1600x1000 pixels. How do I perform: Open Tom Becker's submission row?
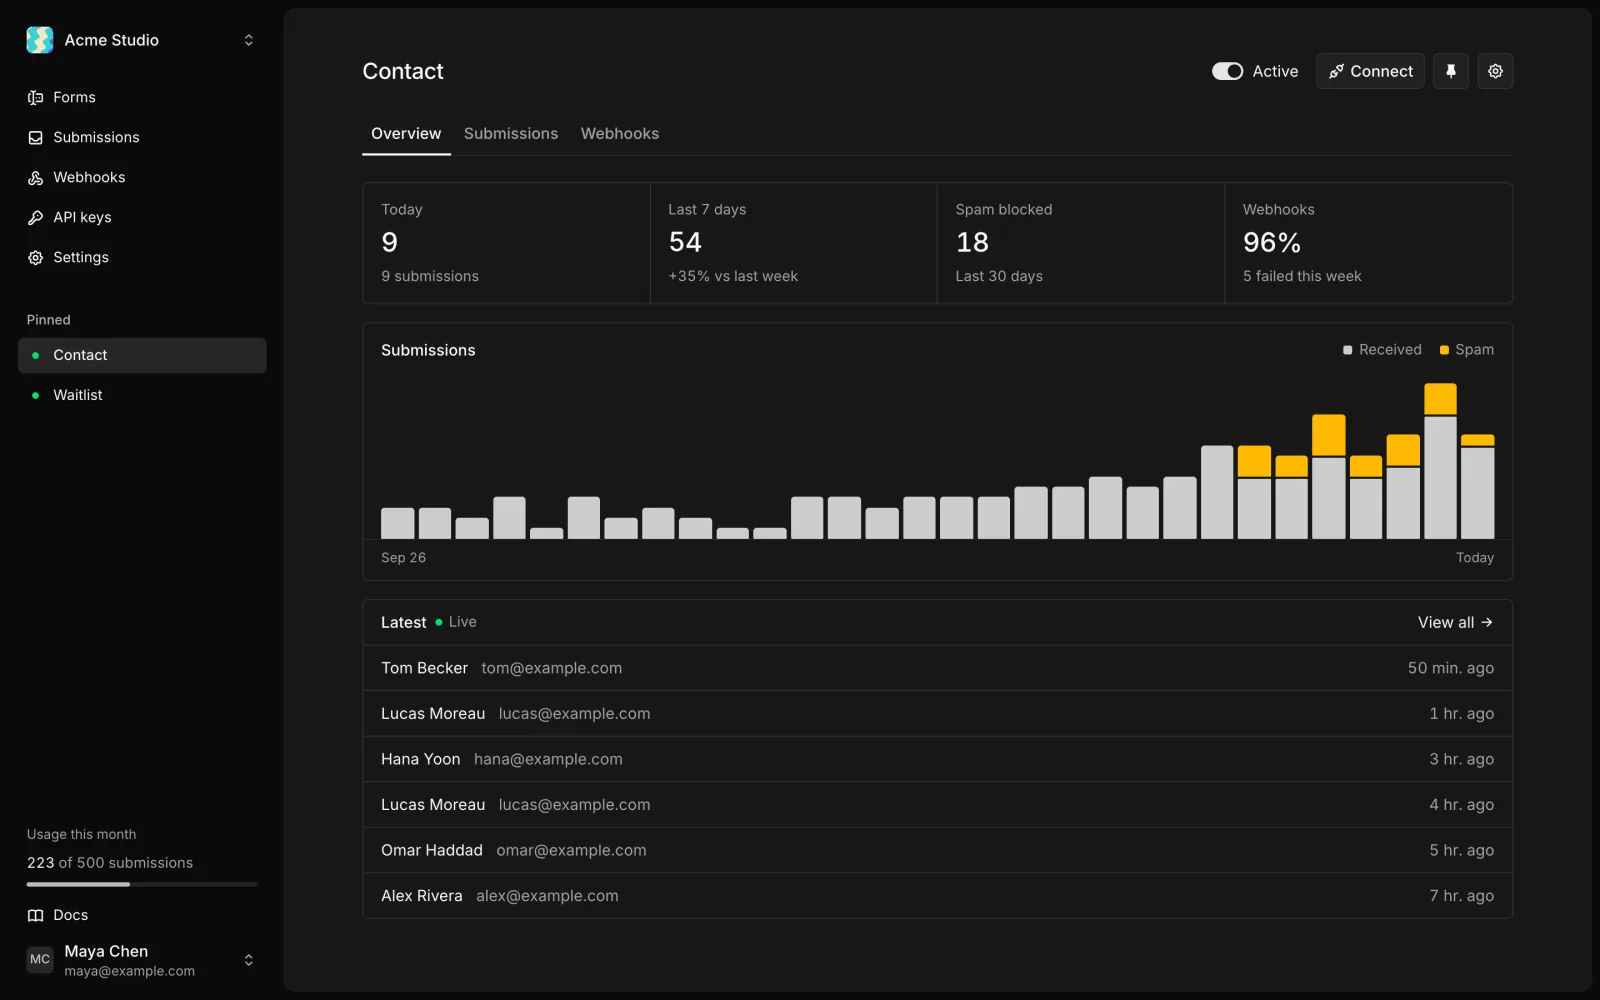tap(937, 668)
